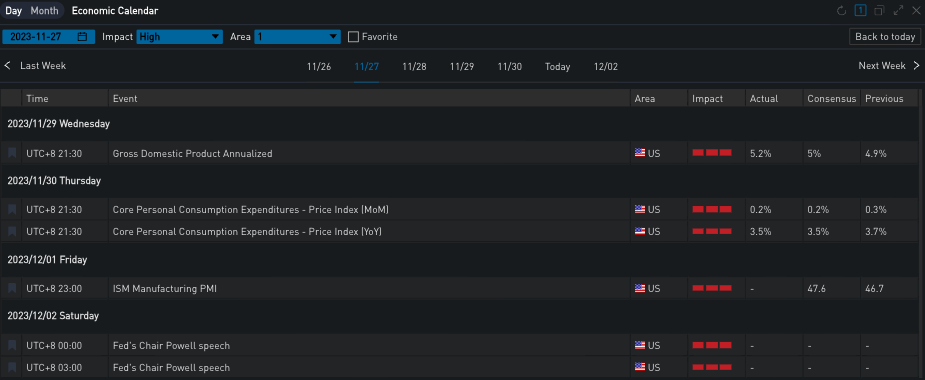Bookmark the 03:00 Fed's Chair Powell speech
This screenshot has height=380, width=925.
tap(12, 368)
